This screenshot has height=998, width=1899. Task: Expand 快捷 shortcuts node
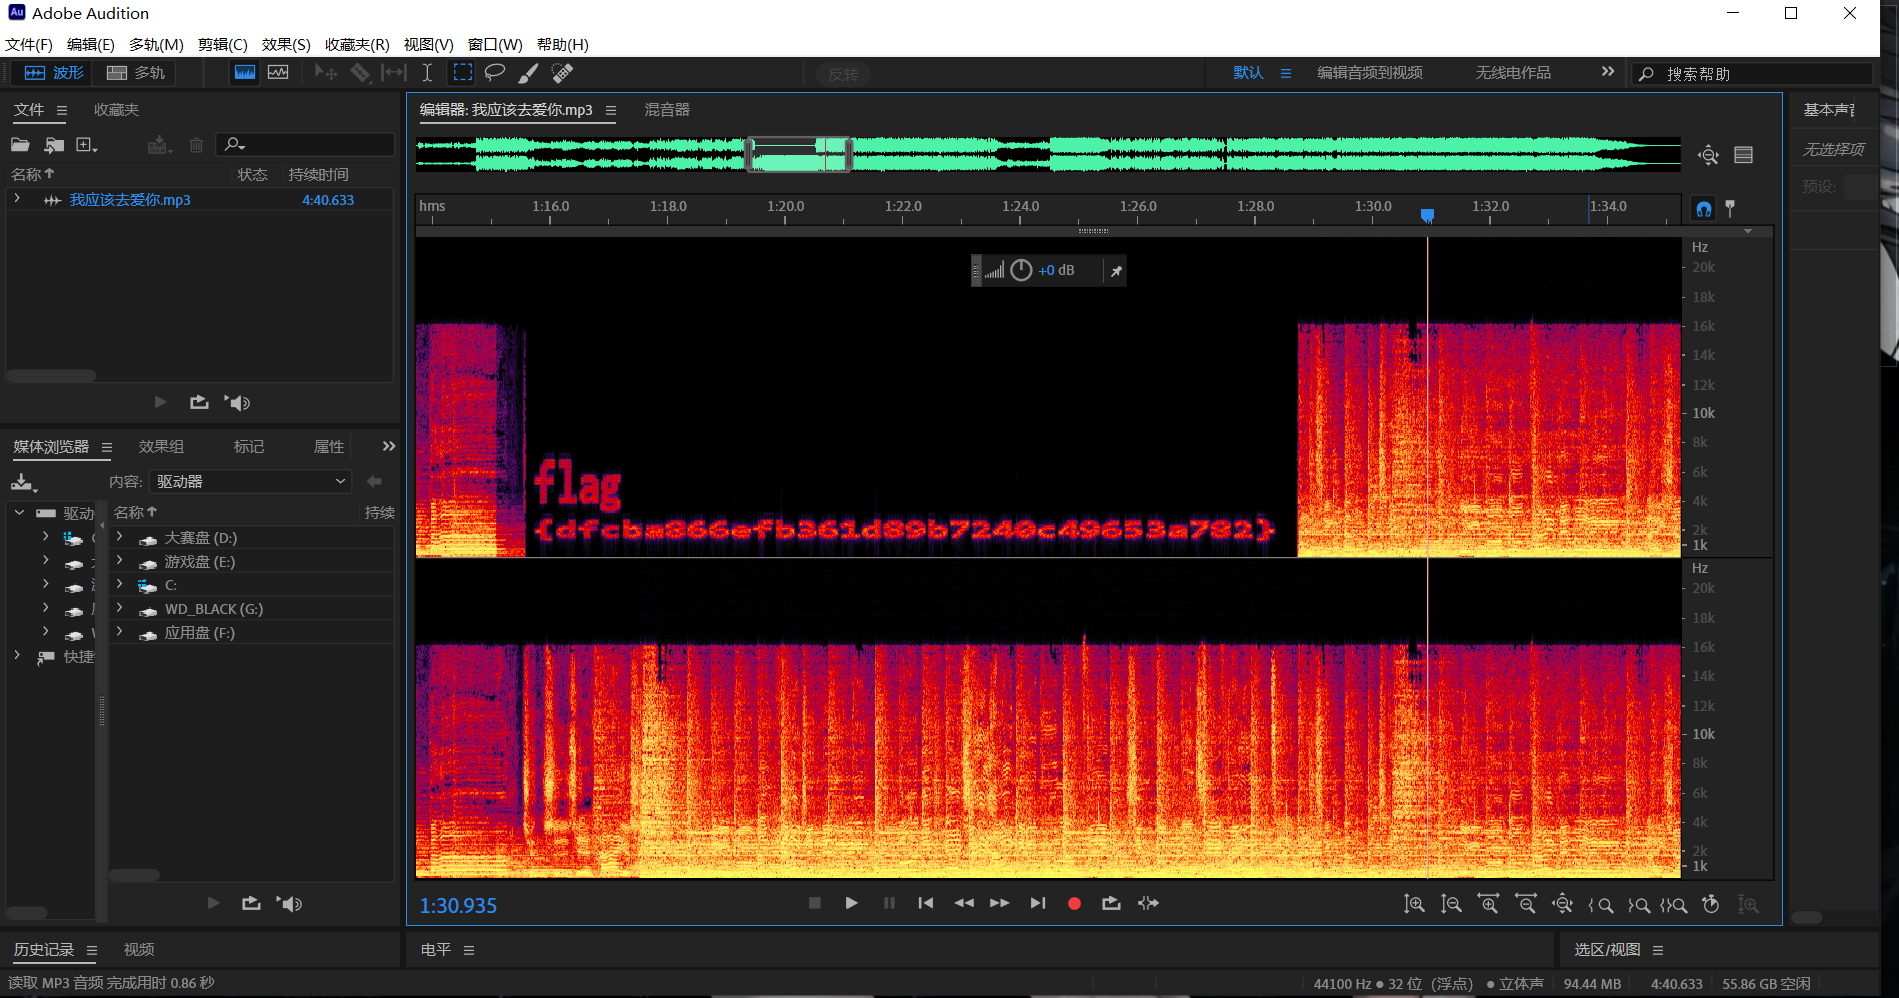[17, 656]
